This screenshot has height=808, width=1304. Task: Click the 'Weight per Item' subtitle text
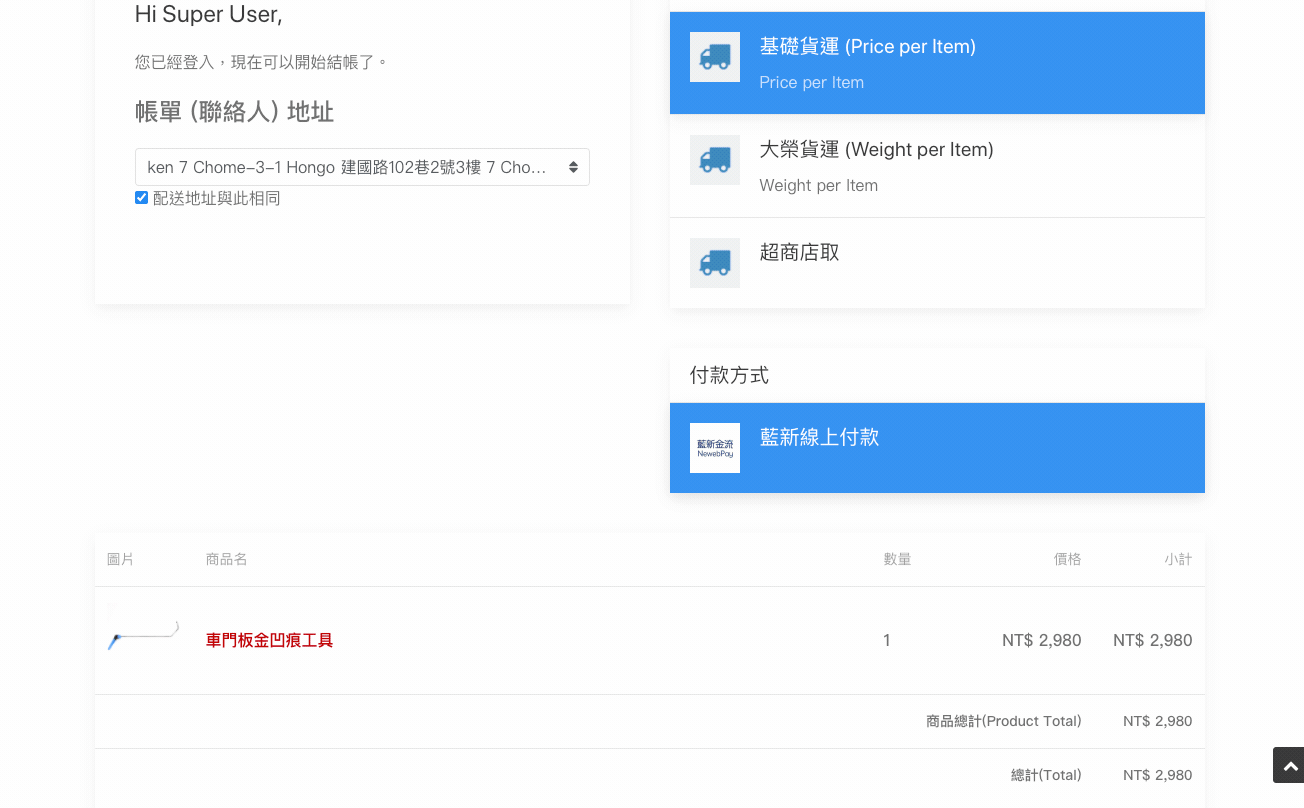click(818, 185)
